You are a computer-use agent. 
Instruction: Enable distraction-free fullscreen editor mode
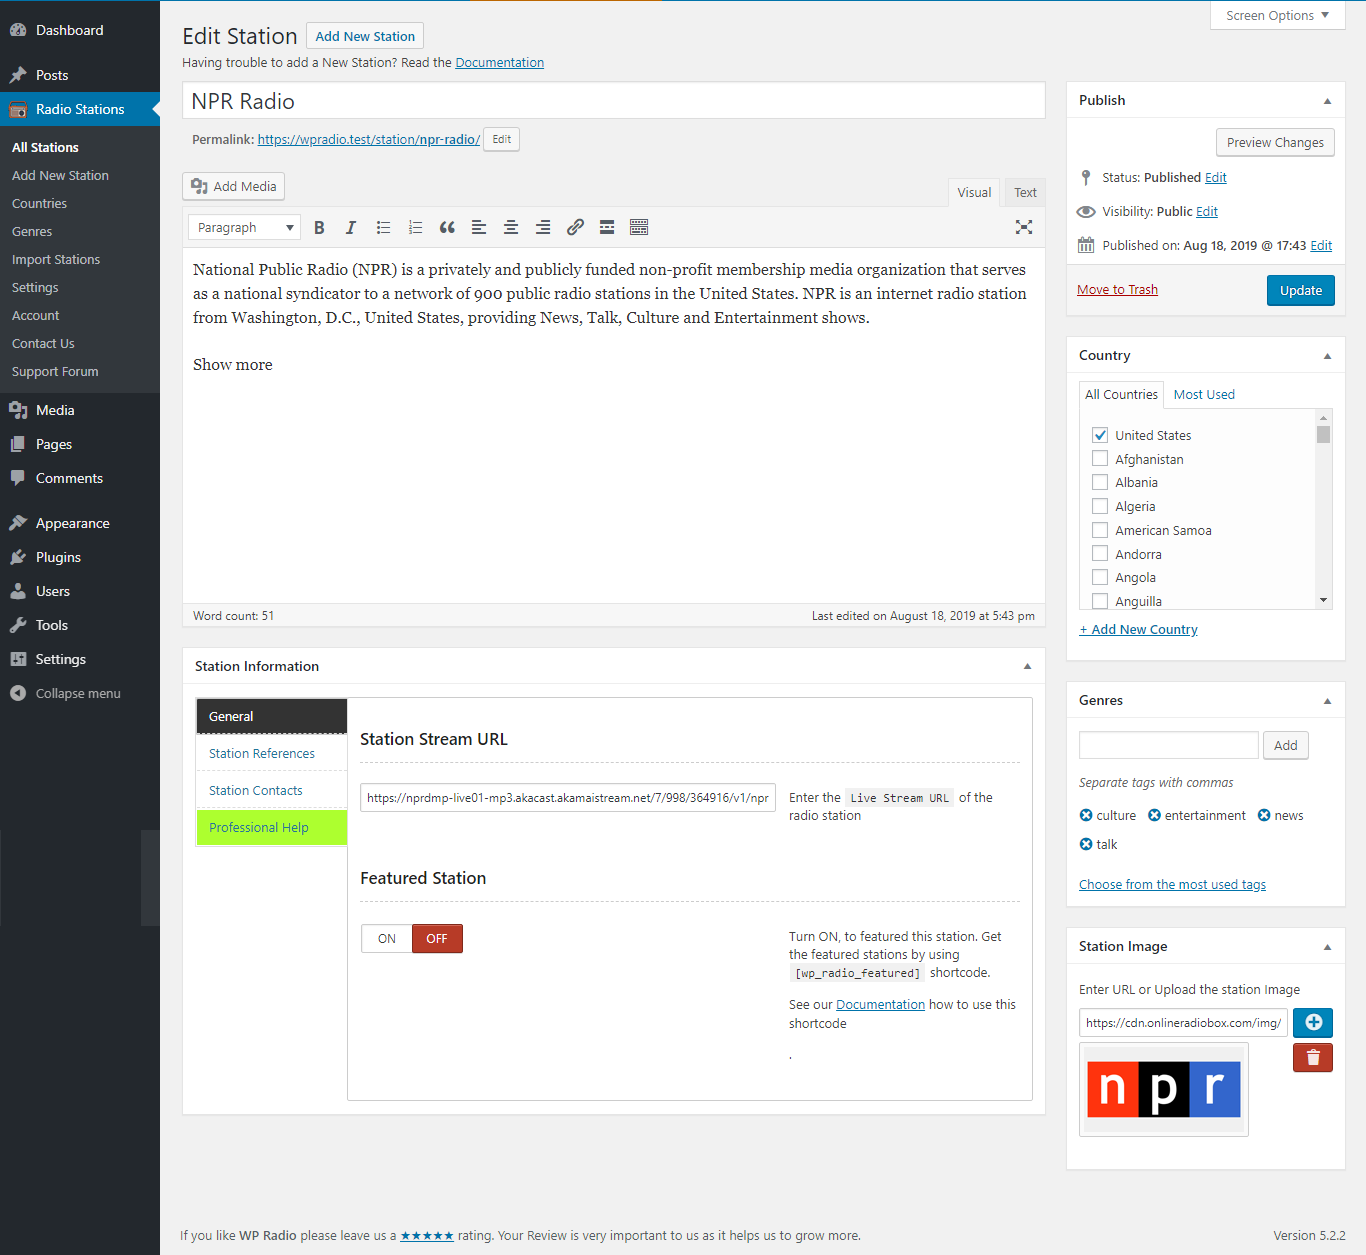[x=1024, y=228]
